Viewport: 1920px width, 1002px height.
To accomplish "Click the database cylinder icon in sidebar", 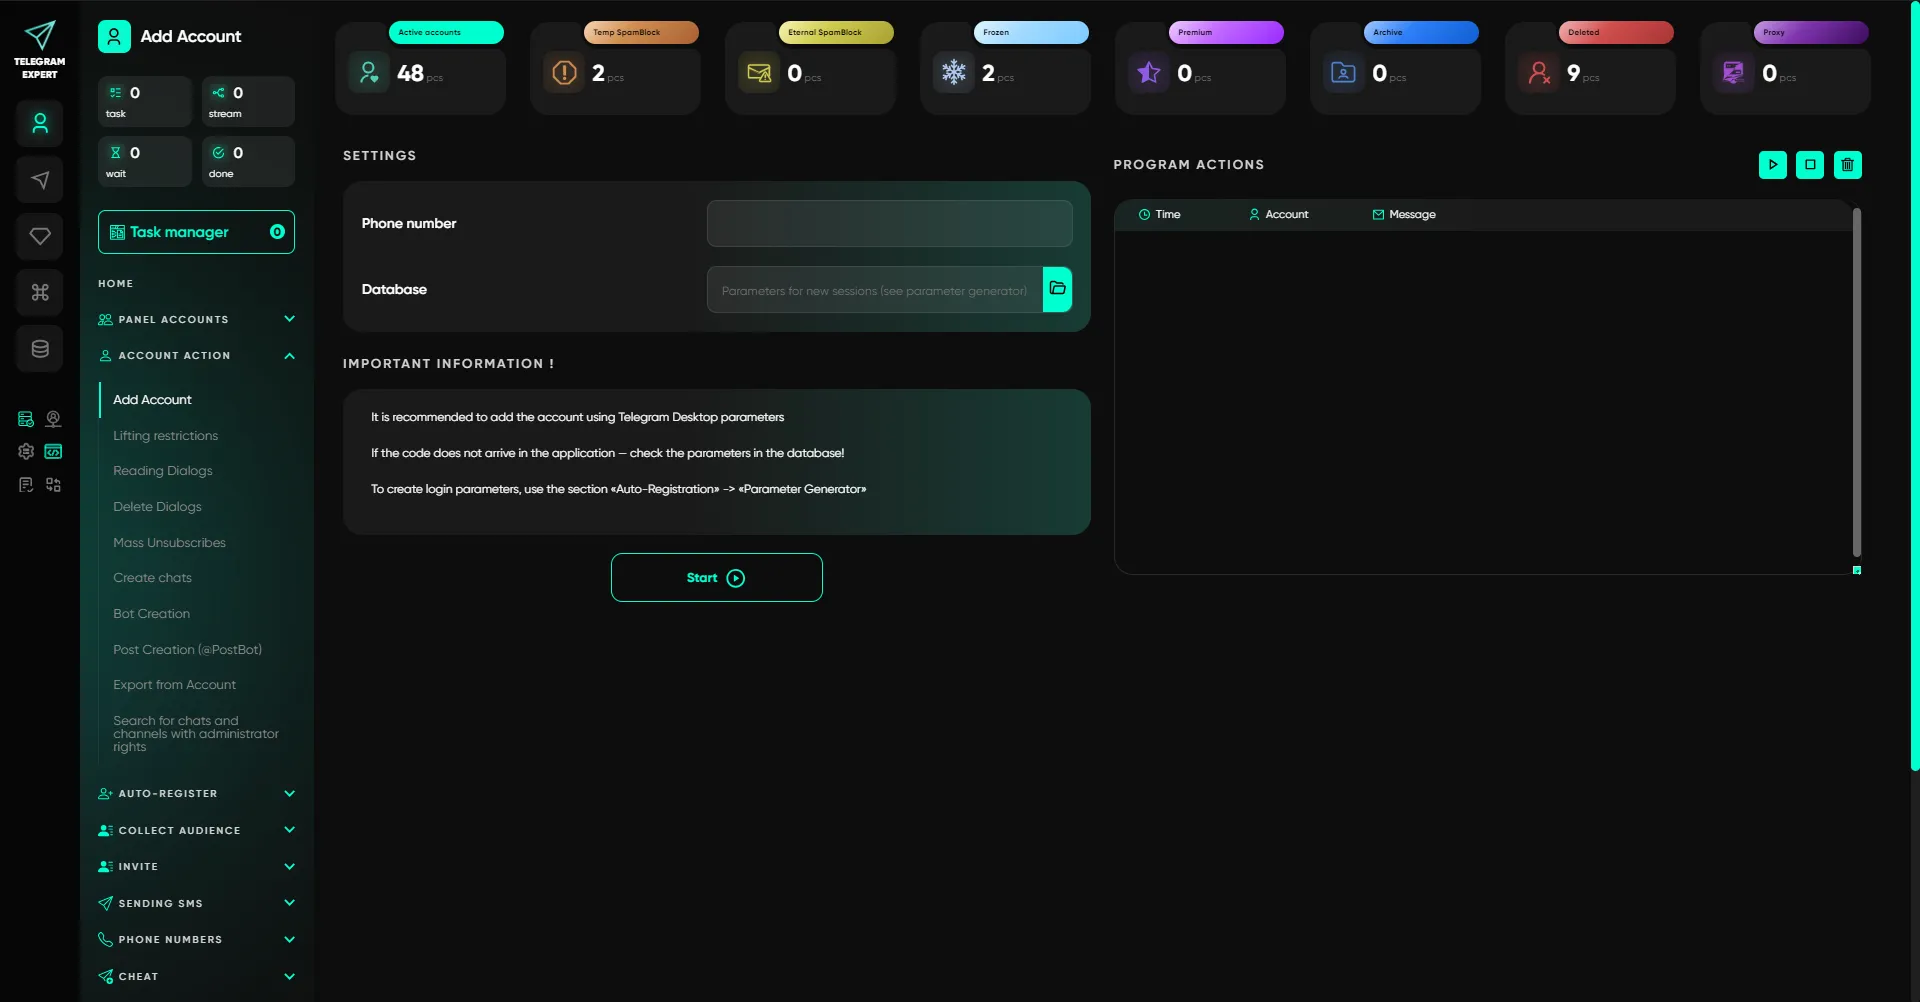I will 40,349.
